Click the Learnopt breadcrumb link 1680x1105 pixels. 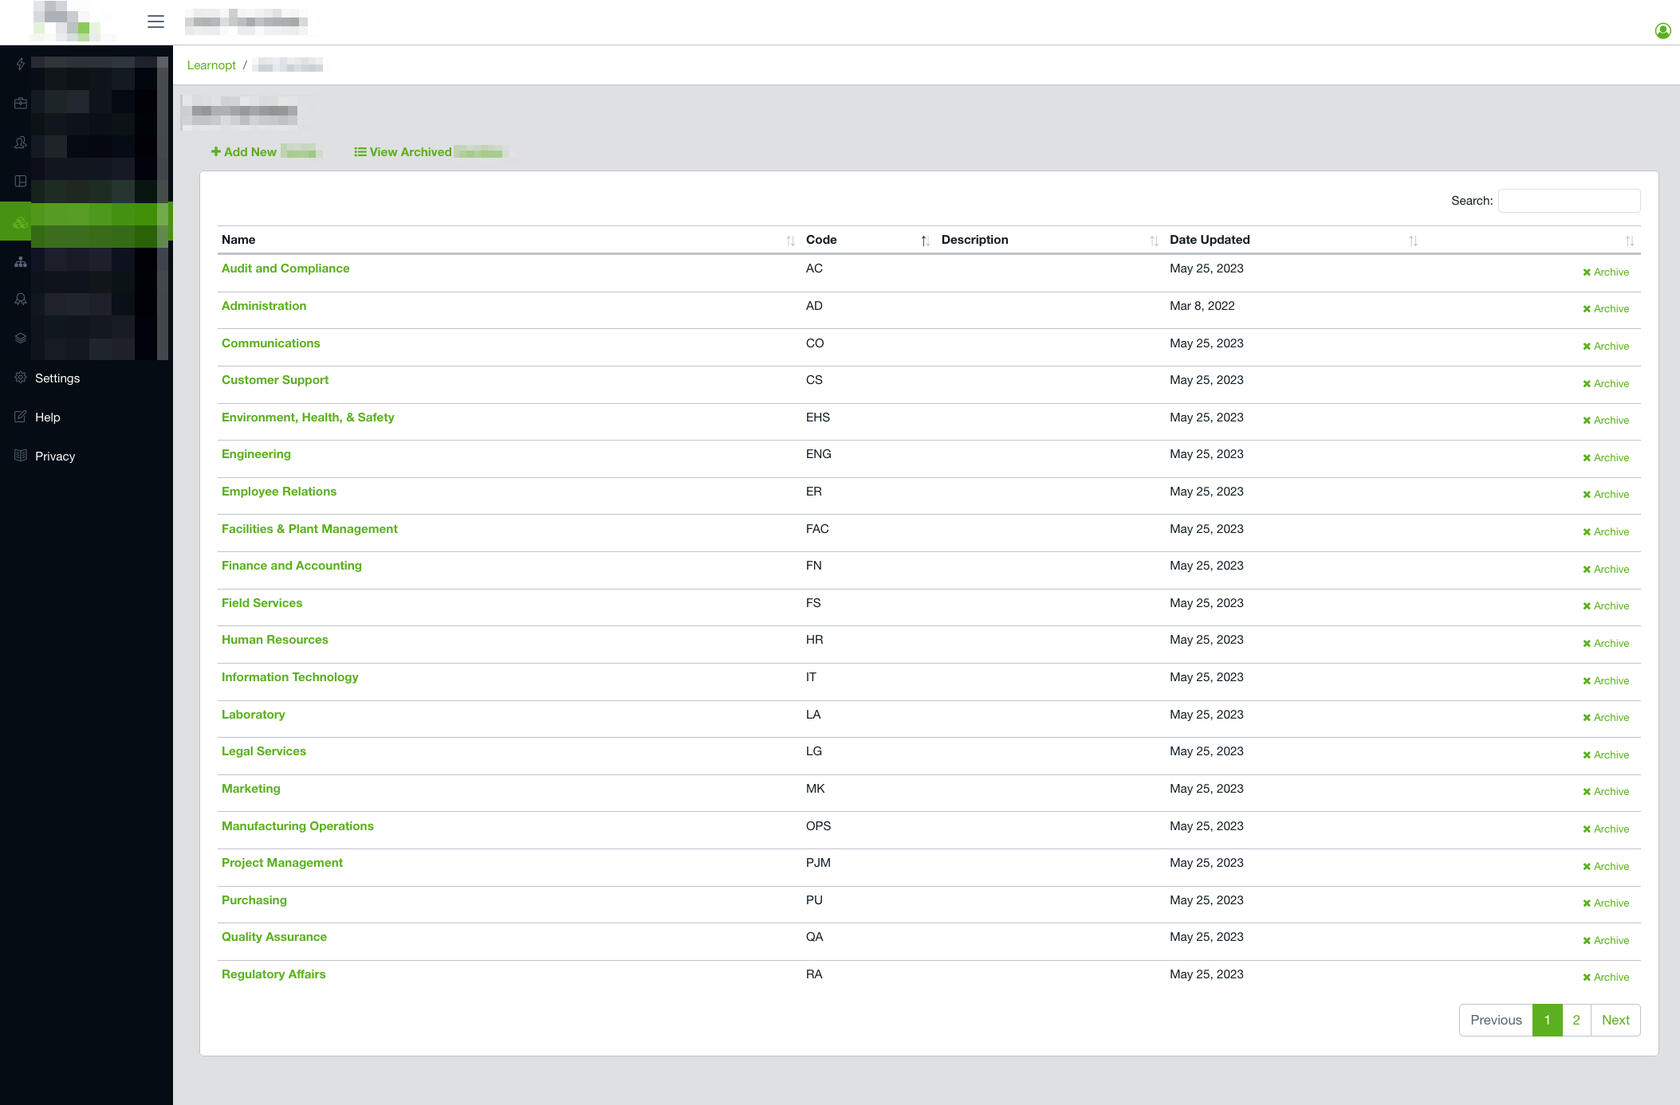click(x=211, y=65)
